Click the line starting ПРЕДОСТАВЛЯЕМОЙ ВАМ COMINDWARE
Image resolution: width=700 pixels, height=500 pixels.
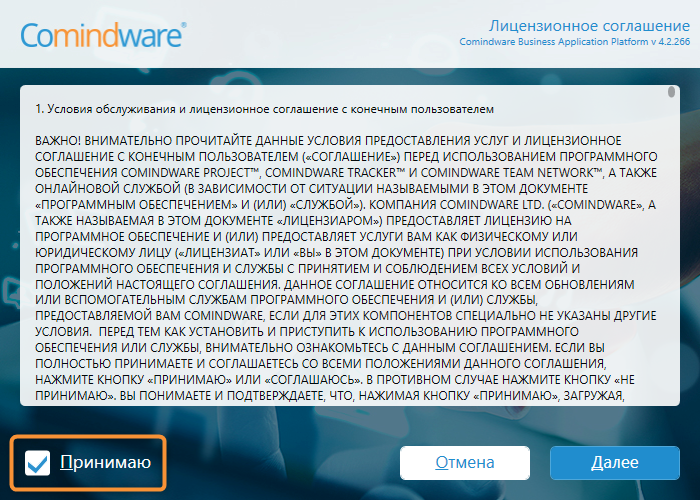[346, 316]
